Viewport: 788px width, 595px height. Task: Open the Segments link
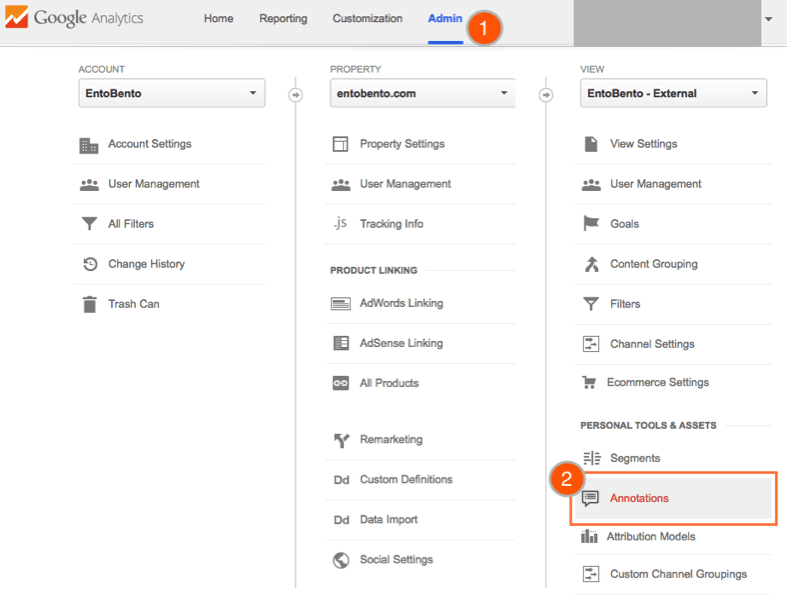pyautogui.click(x=635, y=458)
